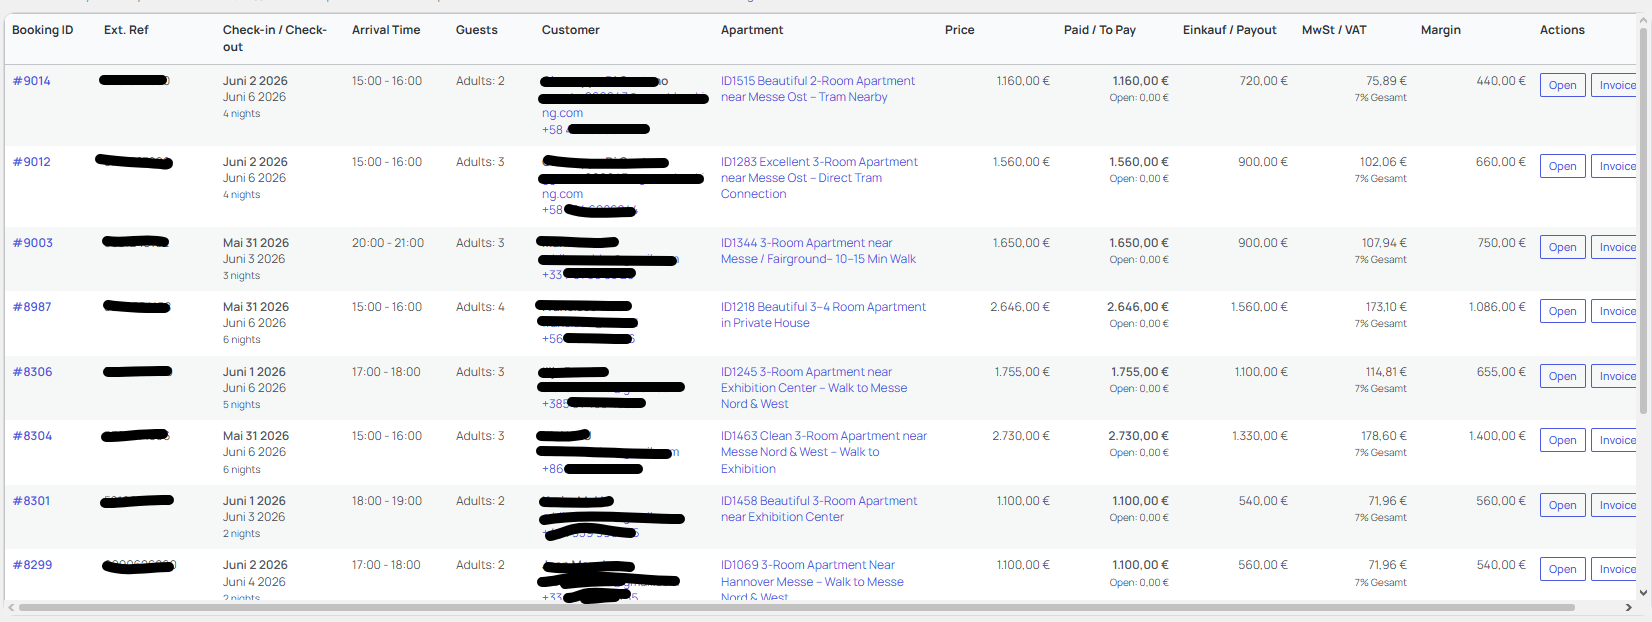Click Invoice button for booking #8304

click(1615, 440)
